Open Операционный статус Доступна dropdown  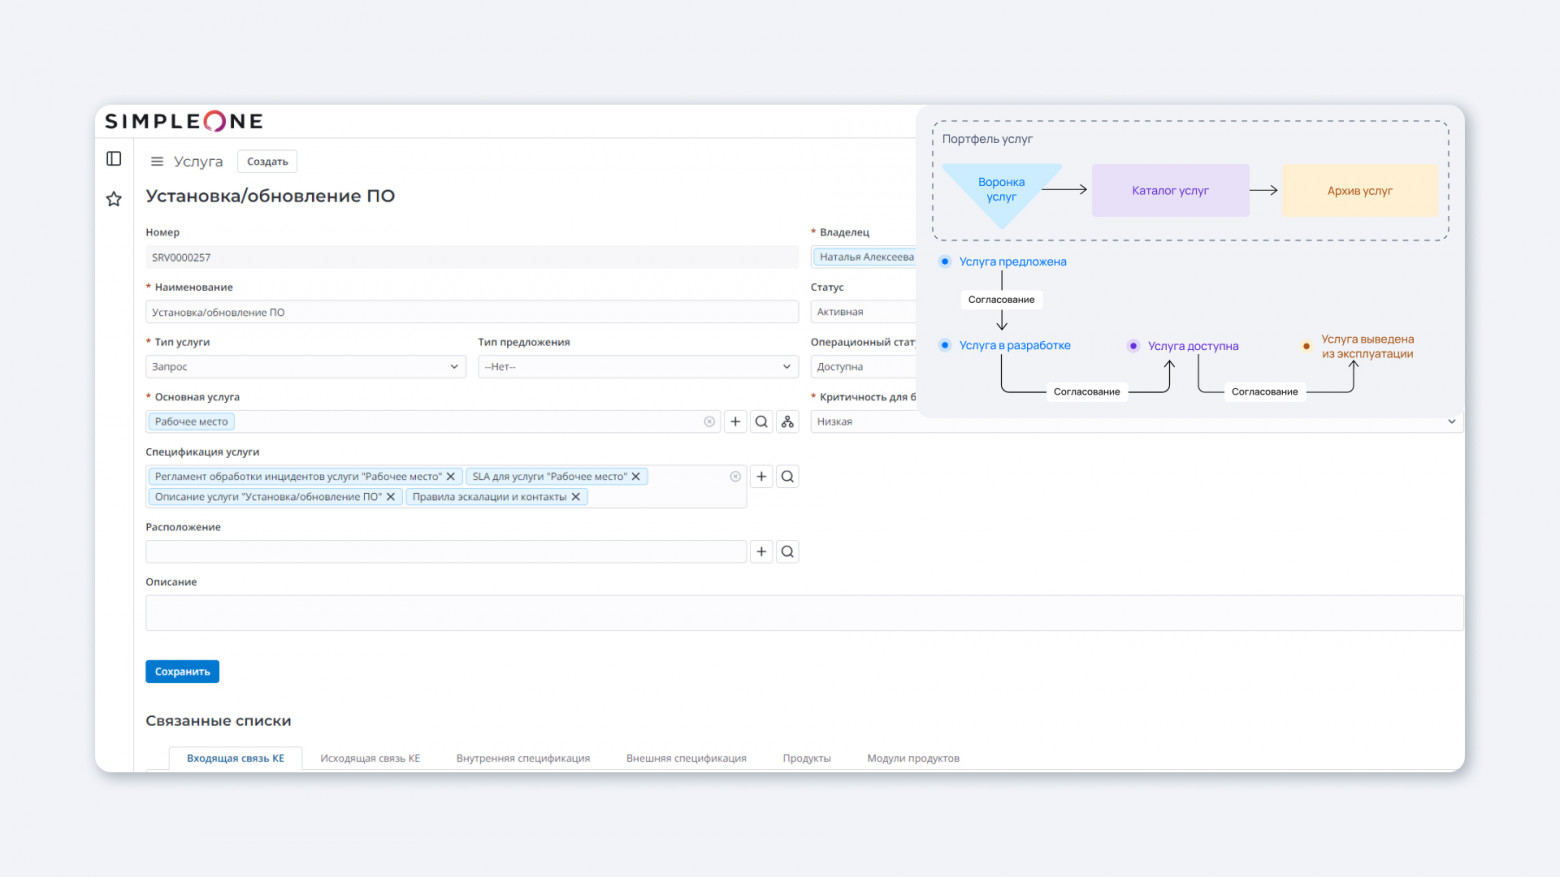click(864, 367)
